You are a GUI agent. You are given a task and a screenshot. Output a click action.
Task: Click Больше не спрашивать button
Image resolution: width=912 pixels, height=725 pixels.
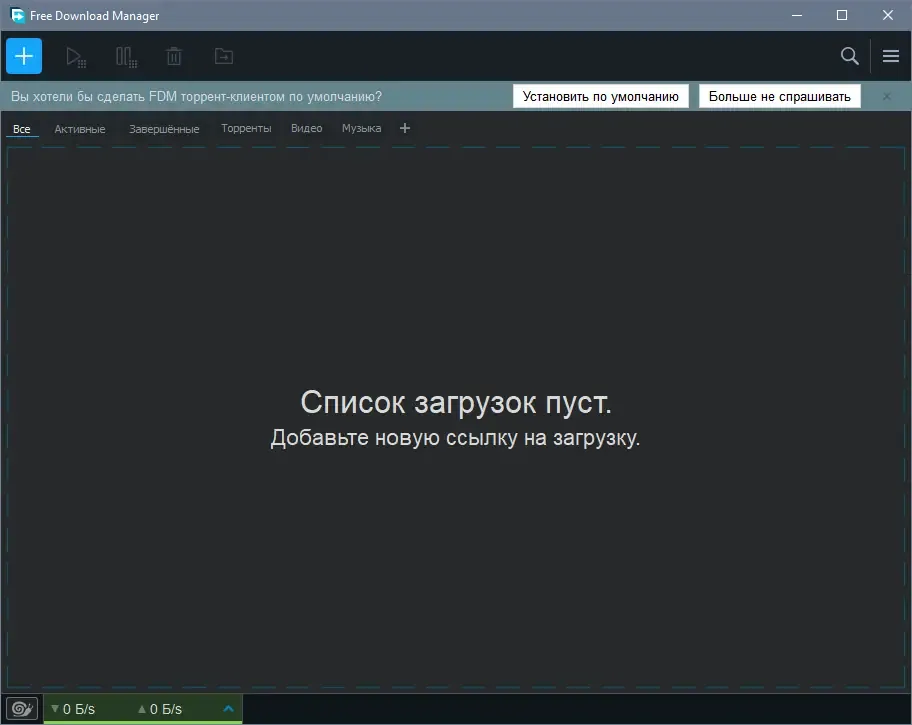tap(779, 96)
